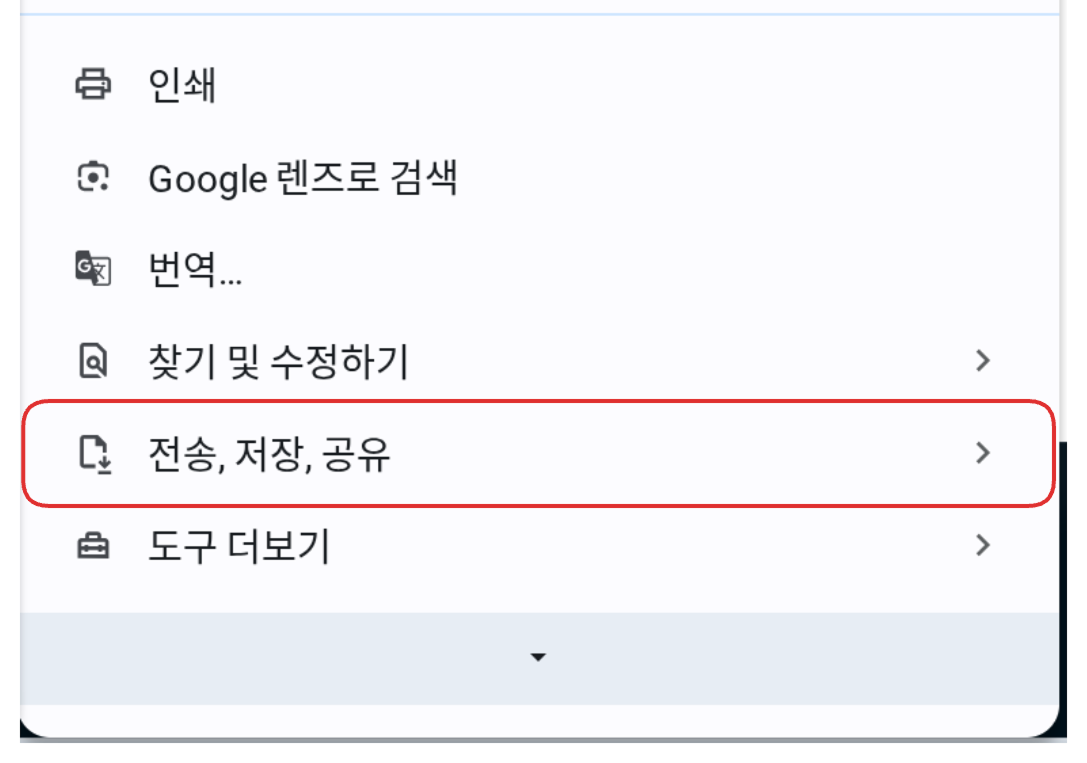1087x763 pixels.
Task: Click the small down arrow at menu bottom
Action: click(539, 657)
